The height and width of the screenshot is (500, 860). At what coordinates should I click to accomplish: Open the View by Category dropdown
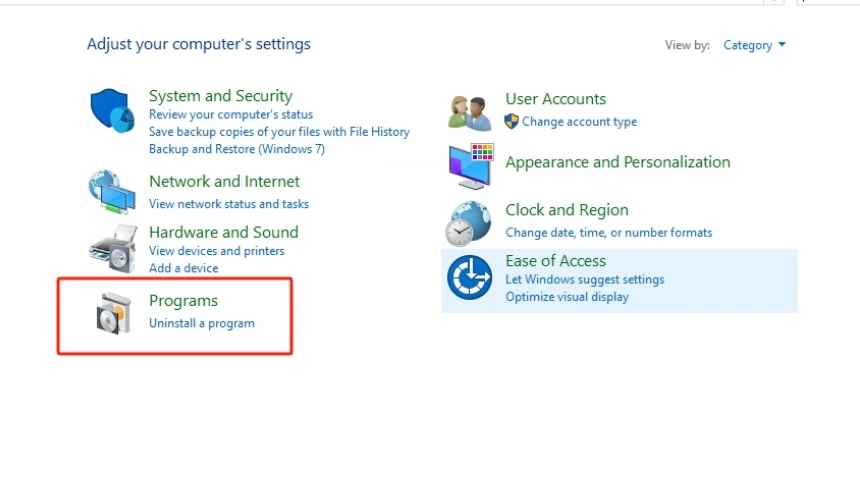(x=754, y=45)
